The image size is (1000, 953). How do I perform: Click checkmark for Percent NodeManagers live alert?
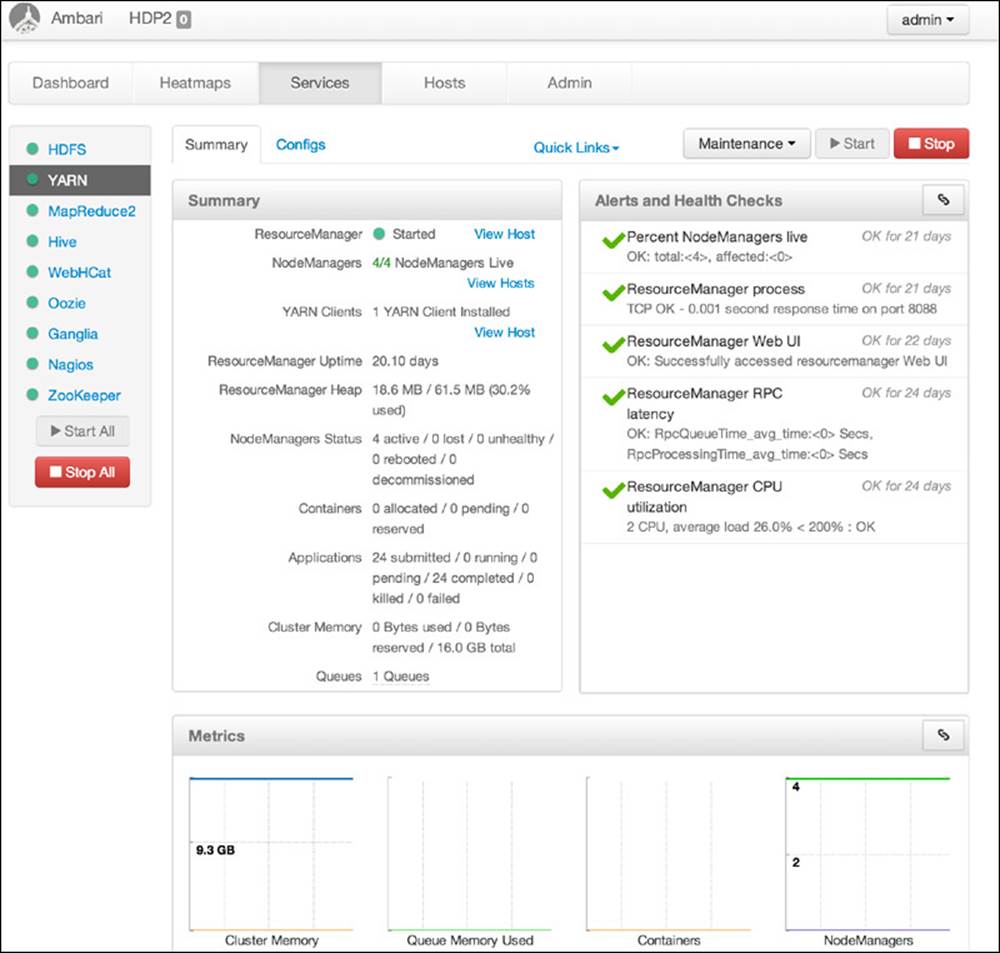click(613, 240)
